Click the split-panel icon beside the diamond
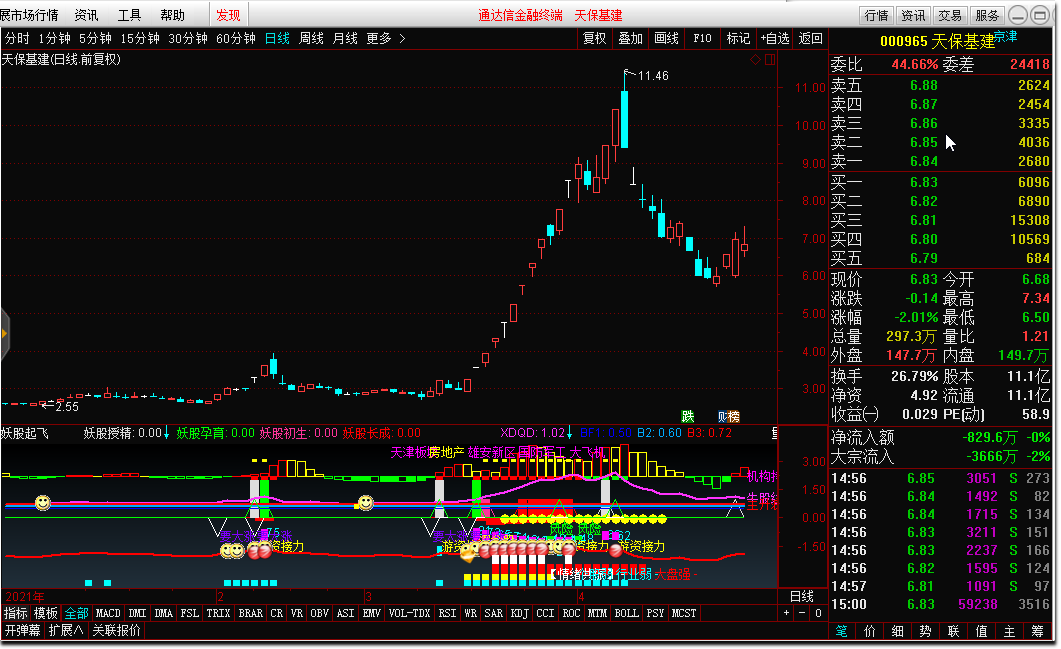 [x=770, y=60]
